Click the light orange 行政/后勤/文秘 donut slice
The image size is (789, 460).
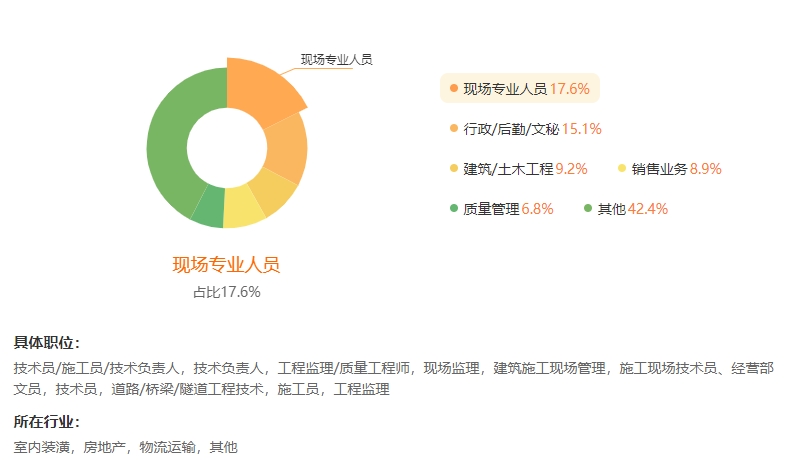286,148
